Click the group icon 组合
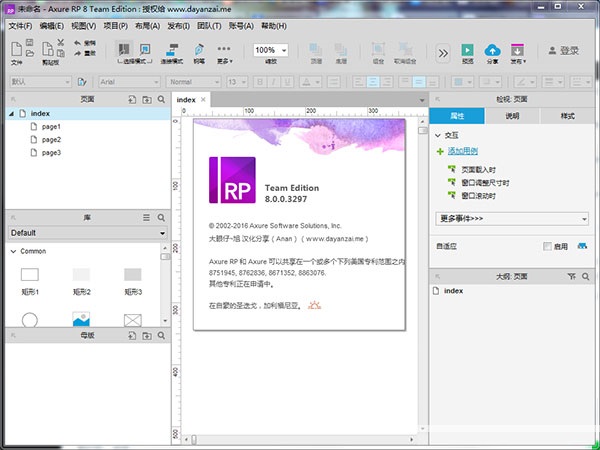 point(378,50)
